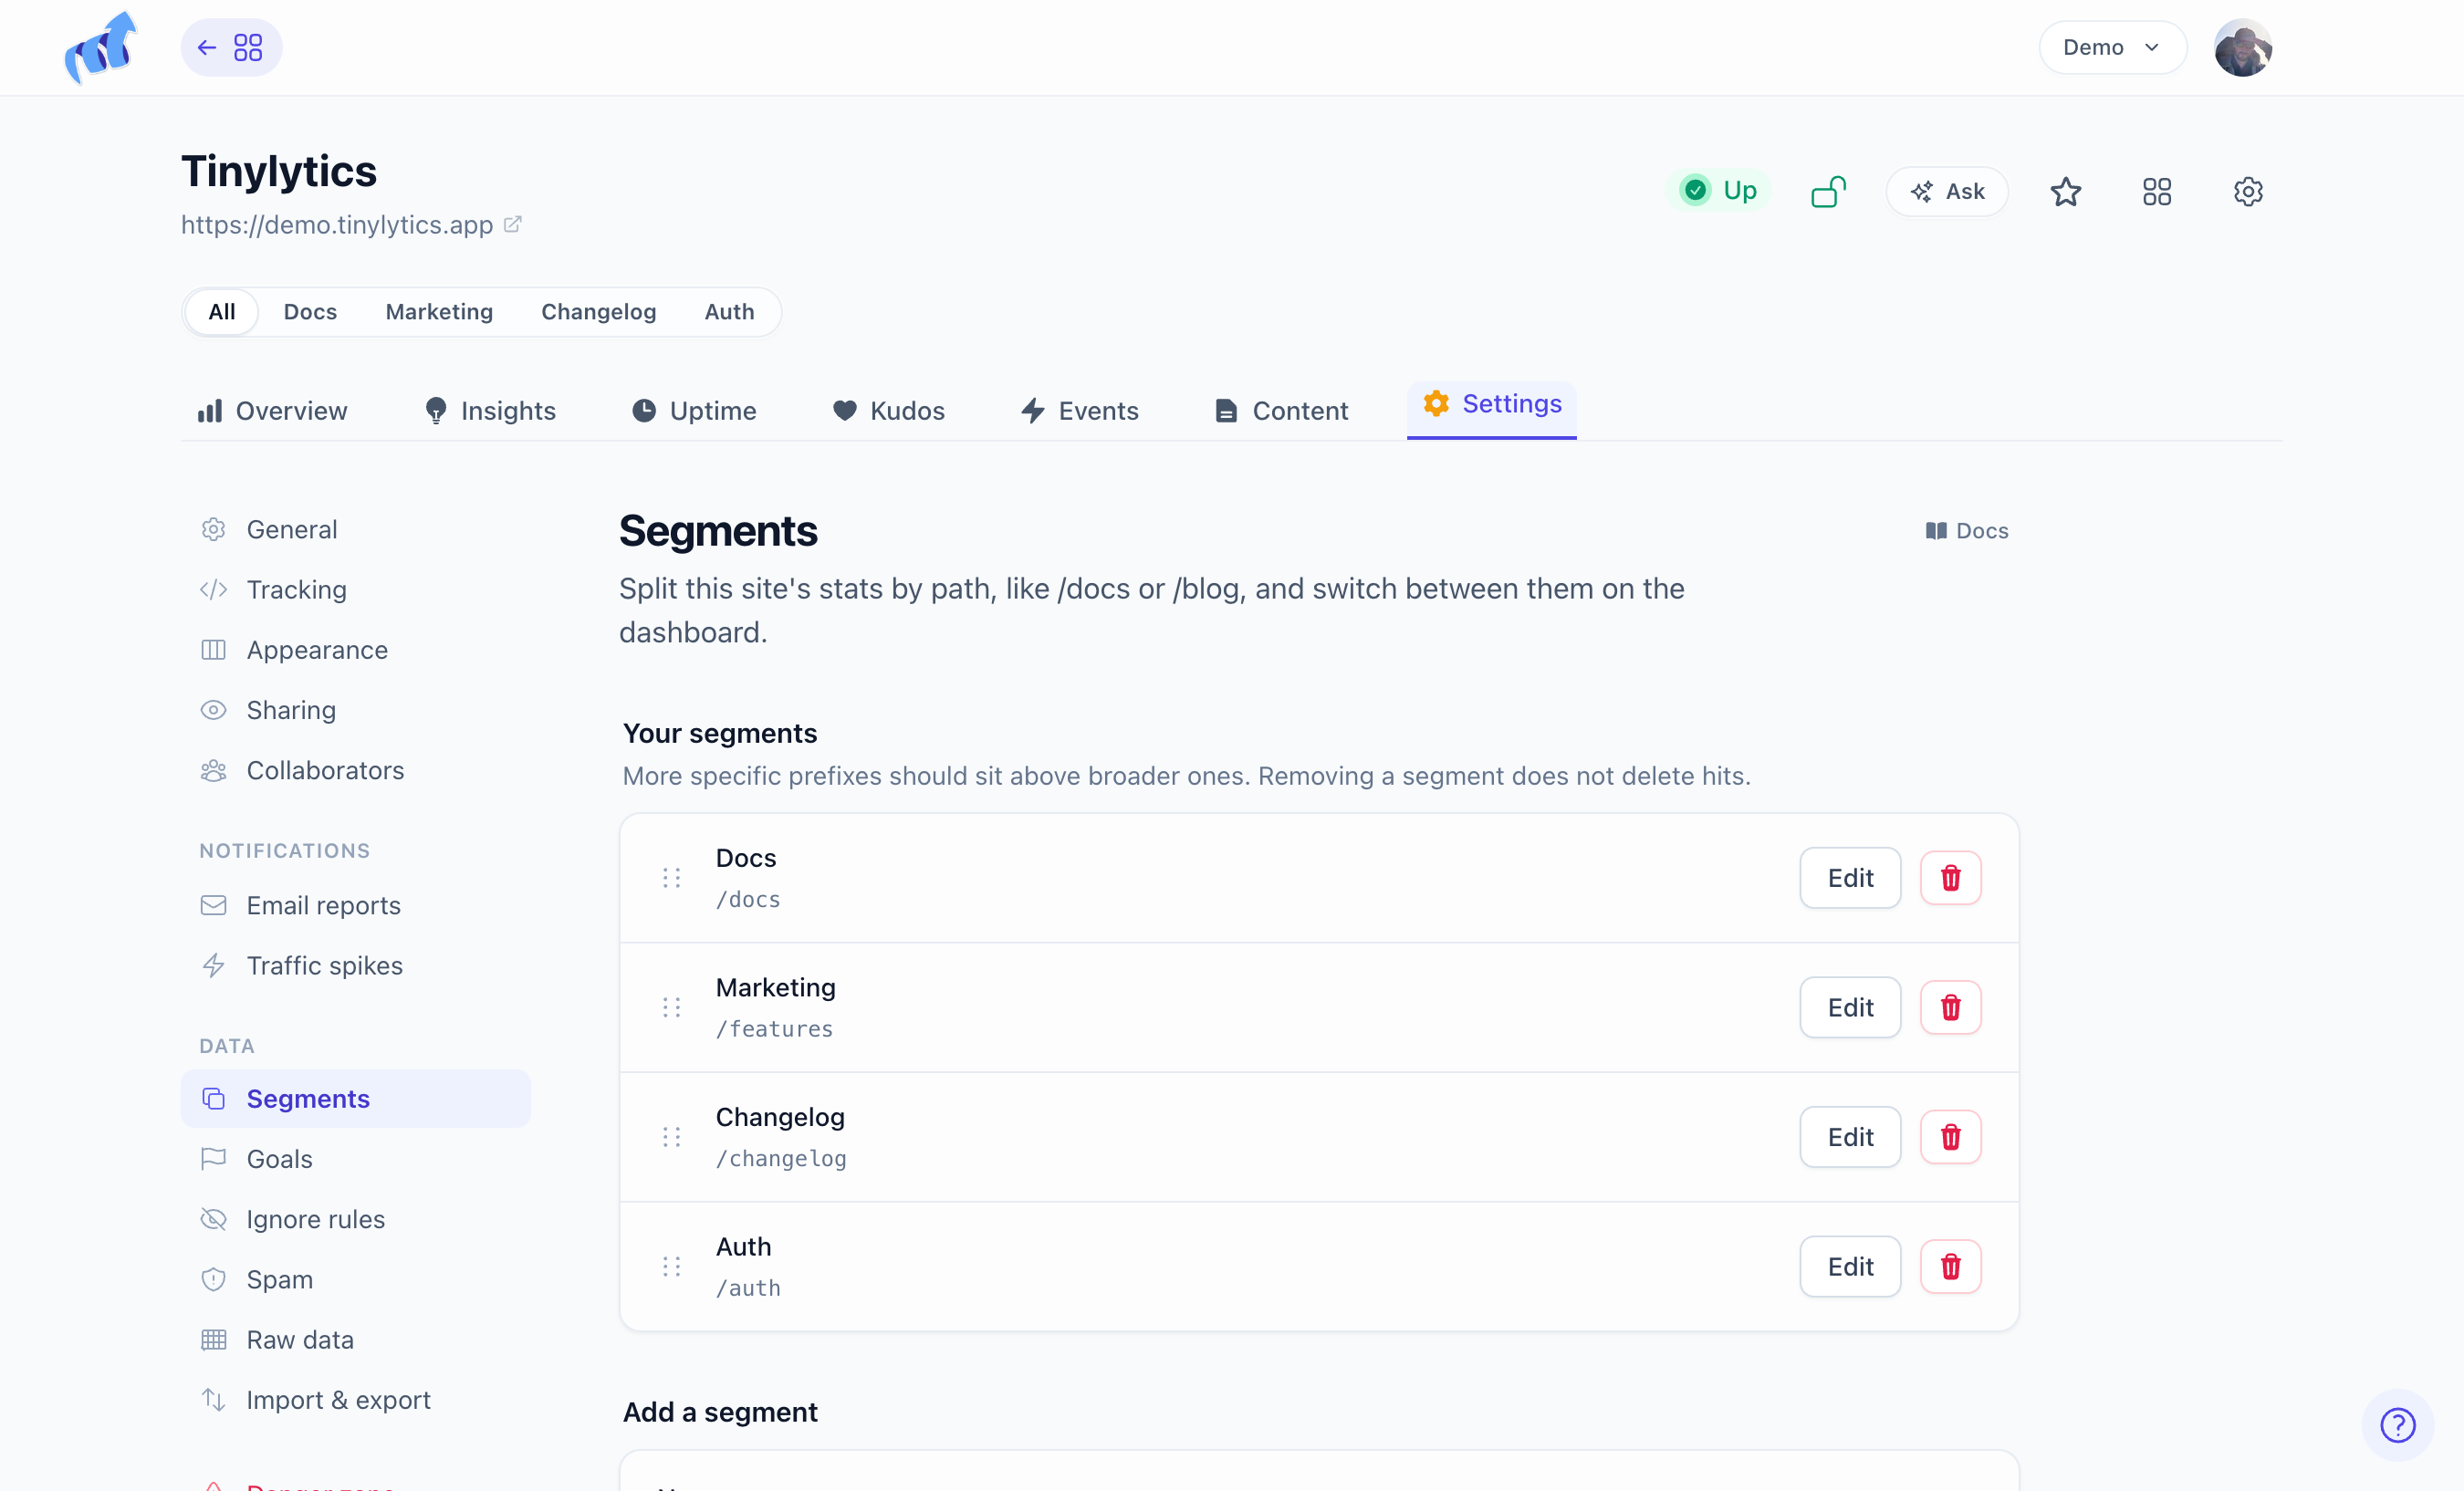Open the user avatar menu
This screenshot has width=2464, height=1491.
pos(2243,47)
